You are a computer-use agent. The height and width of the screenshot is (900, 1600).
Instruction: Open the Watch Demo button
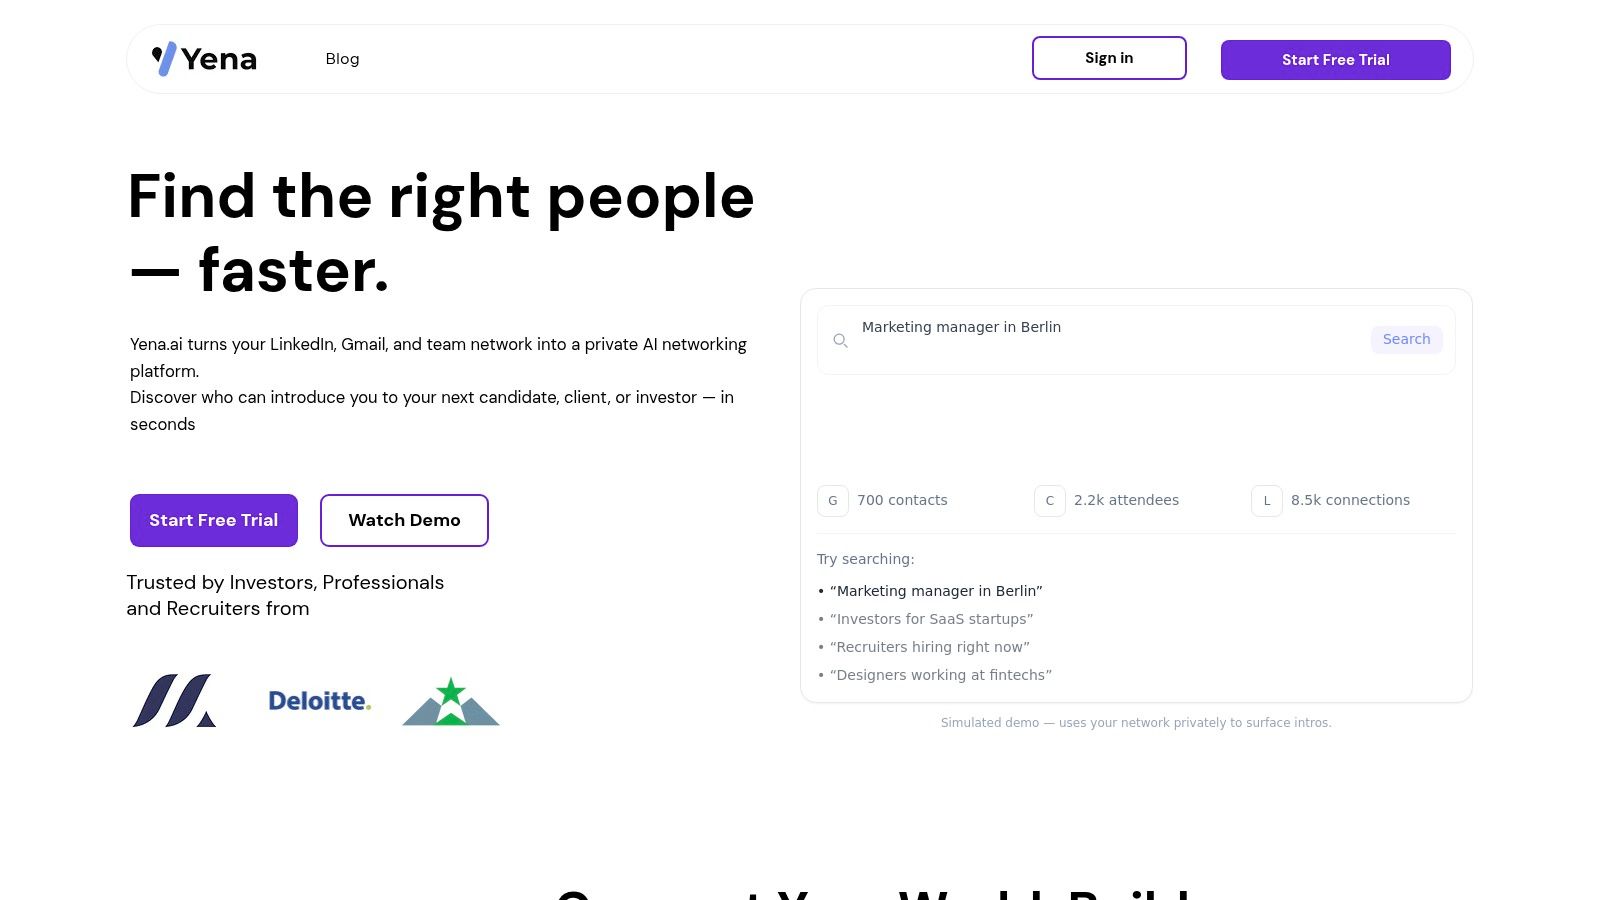click(404, 520)
